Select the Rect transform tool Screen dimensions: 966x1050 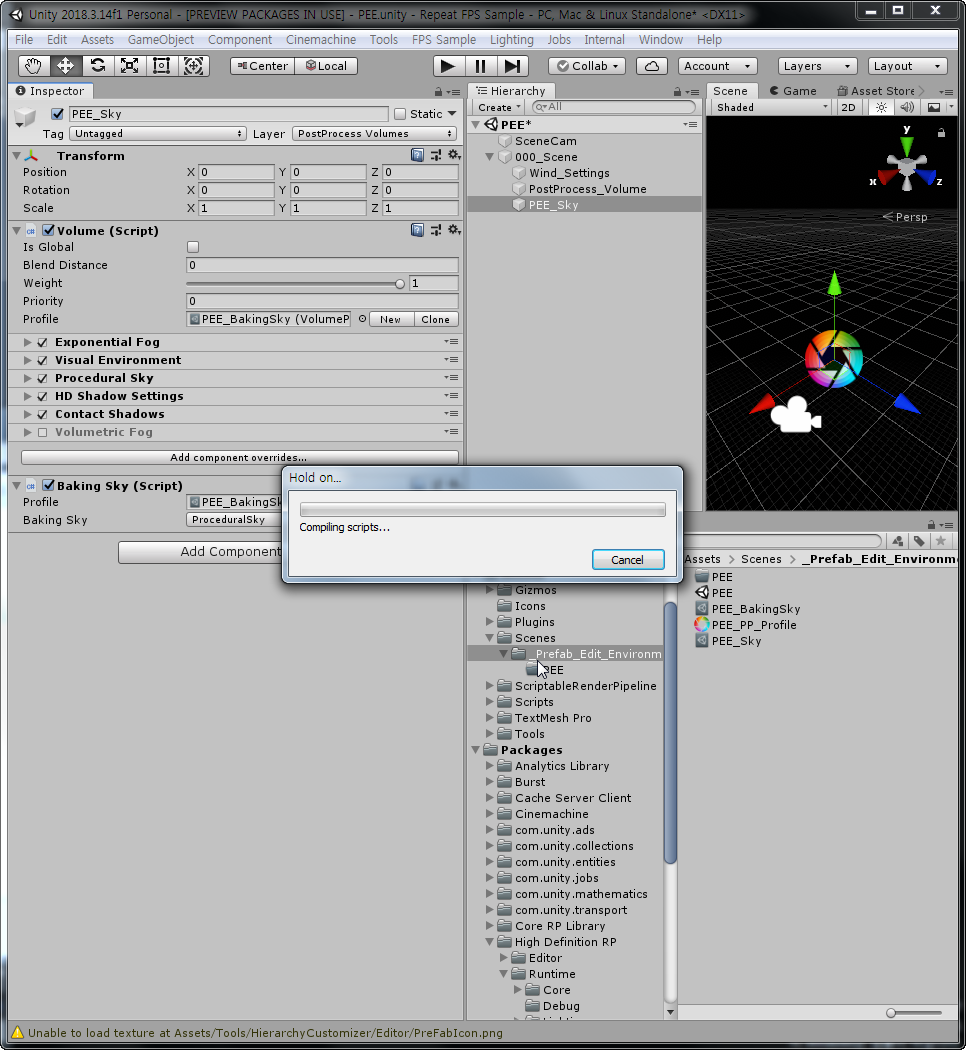[x=161, y=66]
